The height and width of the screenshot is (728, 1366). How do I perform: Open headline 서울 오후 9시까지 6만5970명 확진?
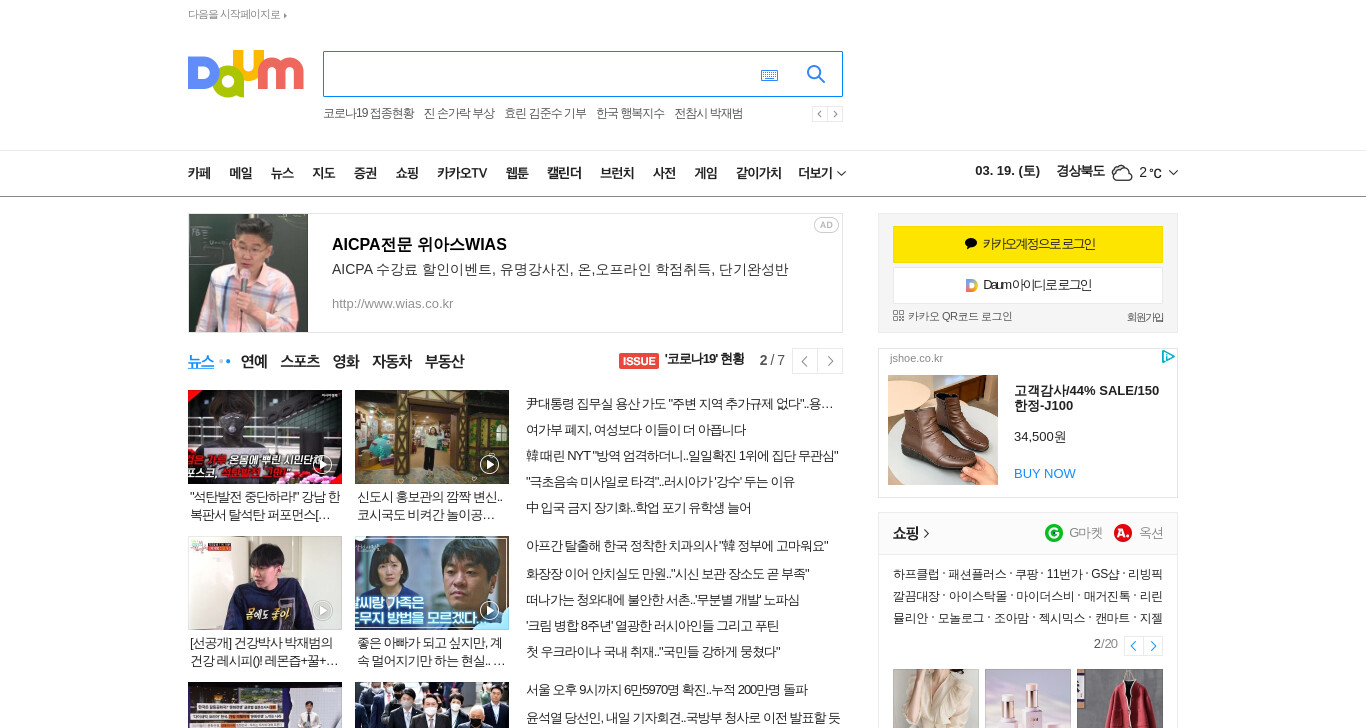click(x=667, y=690)
